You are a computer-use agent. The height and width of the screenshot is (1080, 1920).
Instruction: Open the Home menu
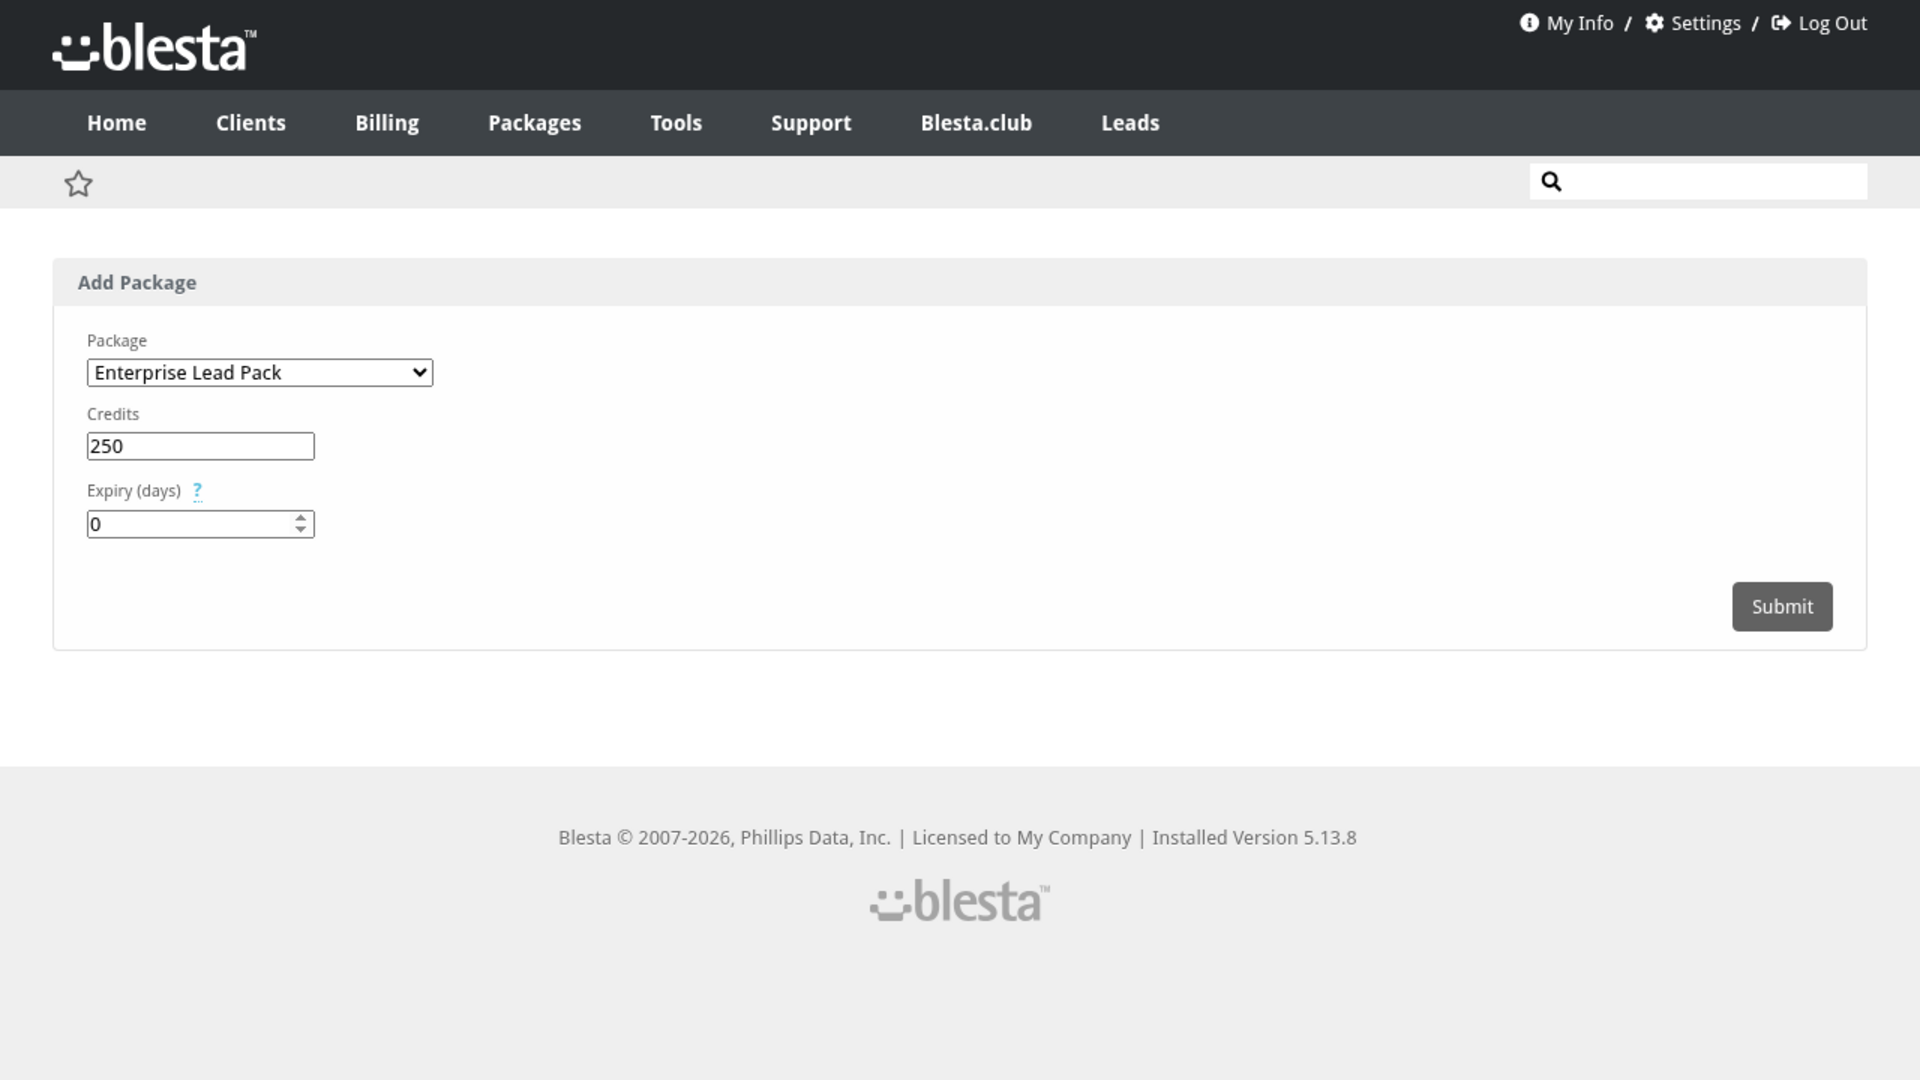pos(117,123)
